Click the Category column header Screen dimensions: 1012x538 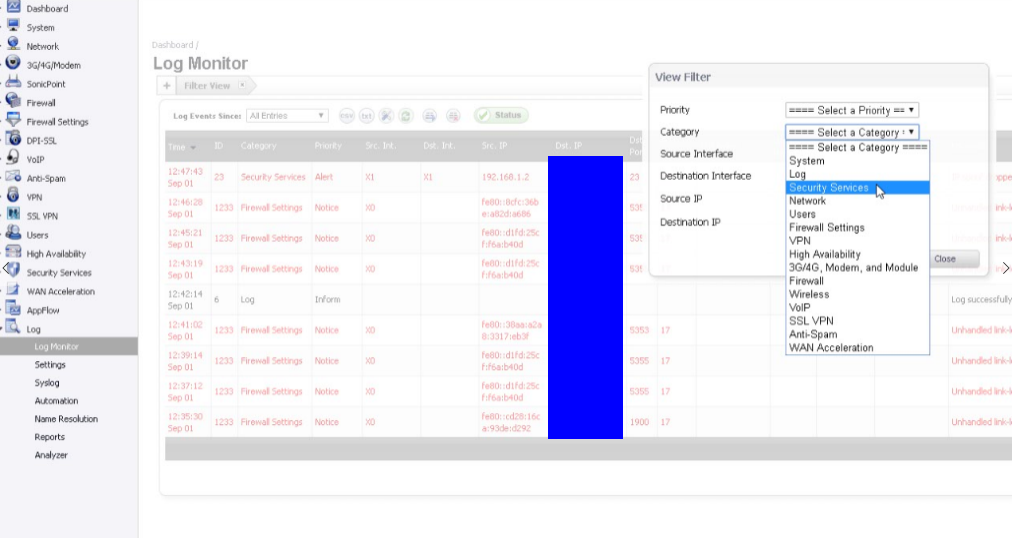pyautogui.click(x=258, y=146)
